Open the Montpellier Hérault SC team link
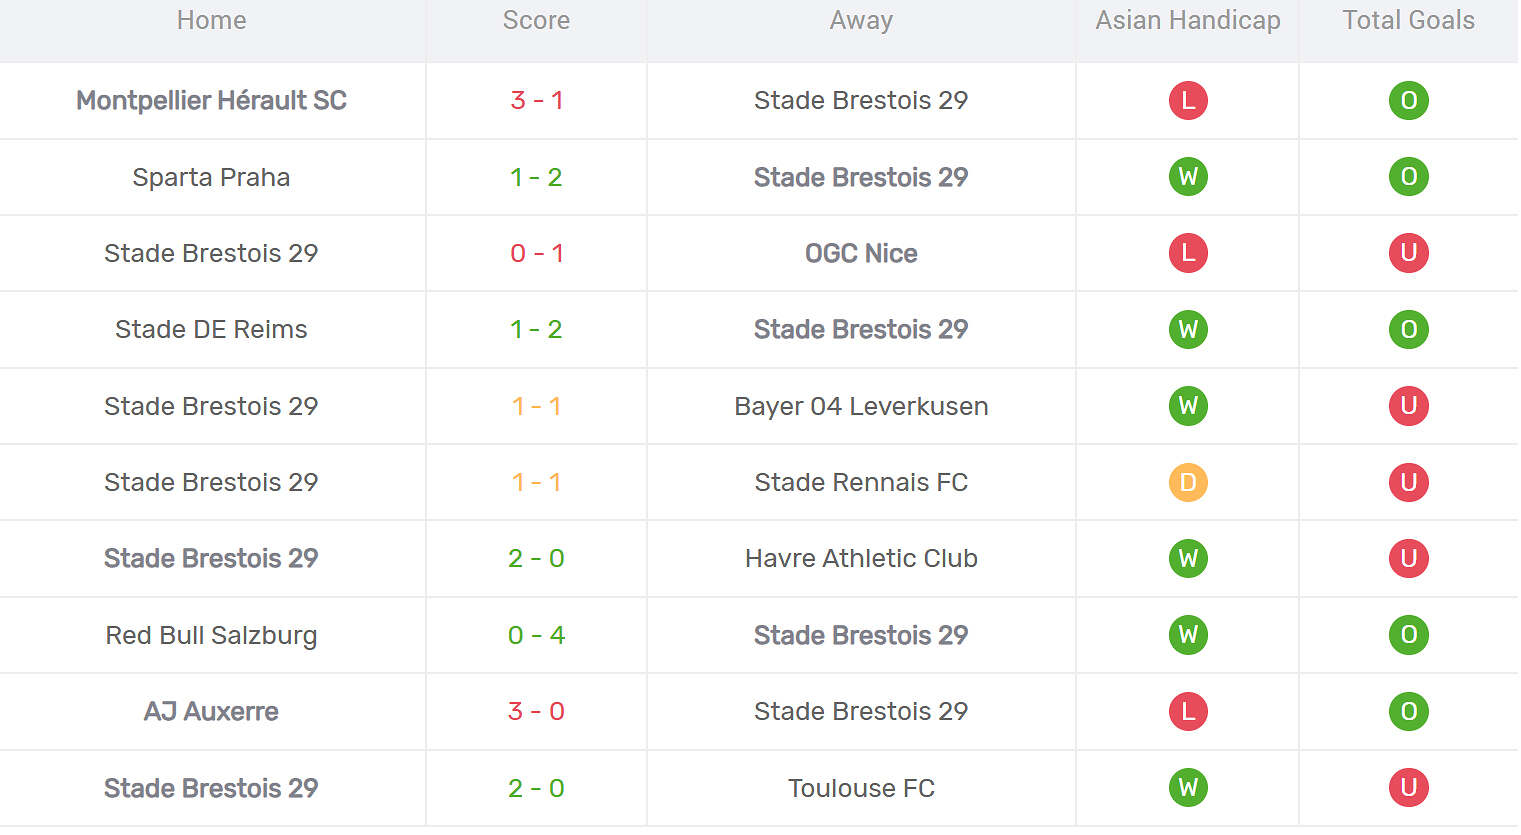 pos(211,100)
